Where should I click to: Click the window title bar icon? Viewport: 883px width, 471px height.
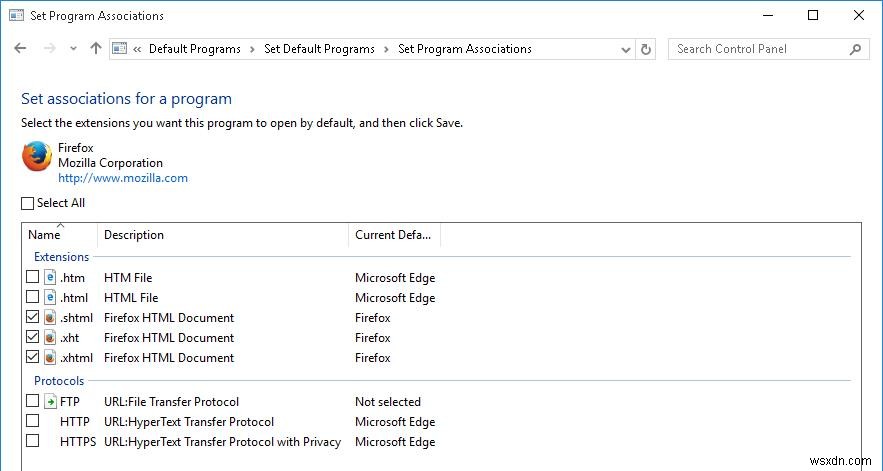tap(16, 15)
